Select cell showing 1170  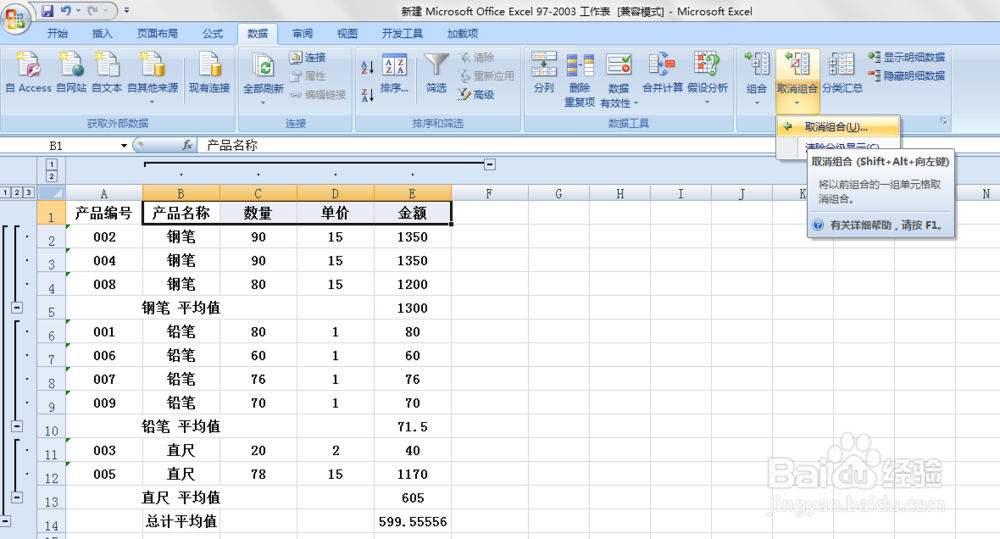coord(413,474)
